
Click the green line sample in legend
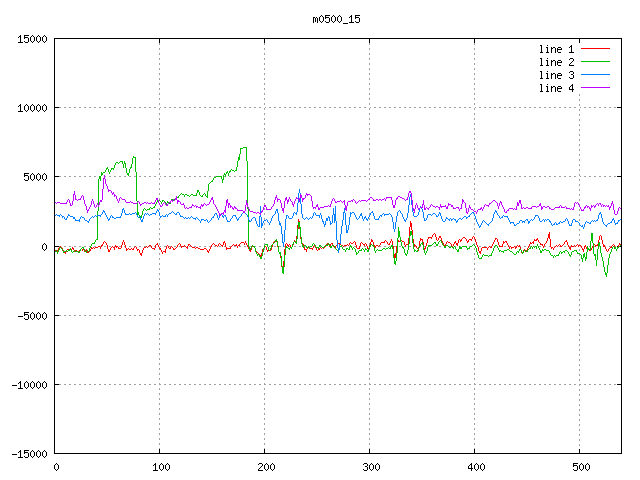pos(596,62)
